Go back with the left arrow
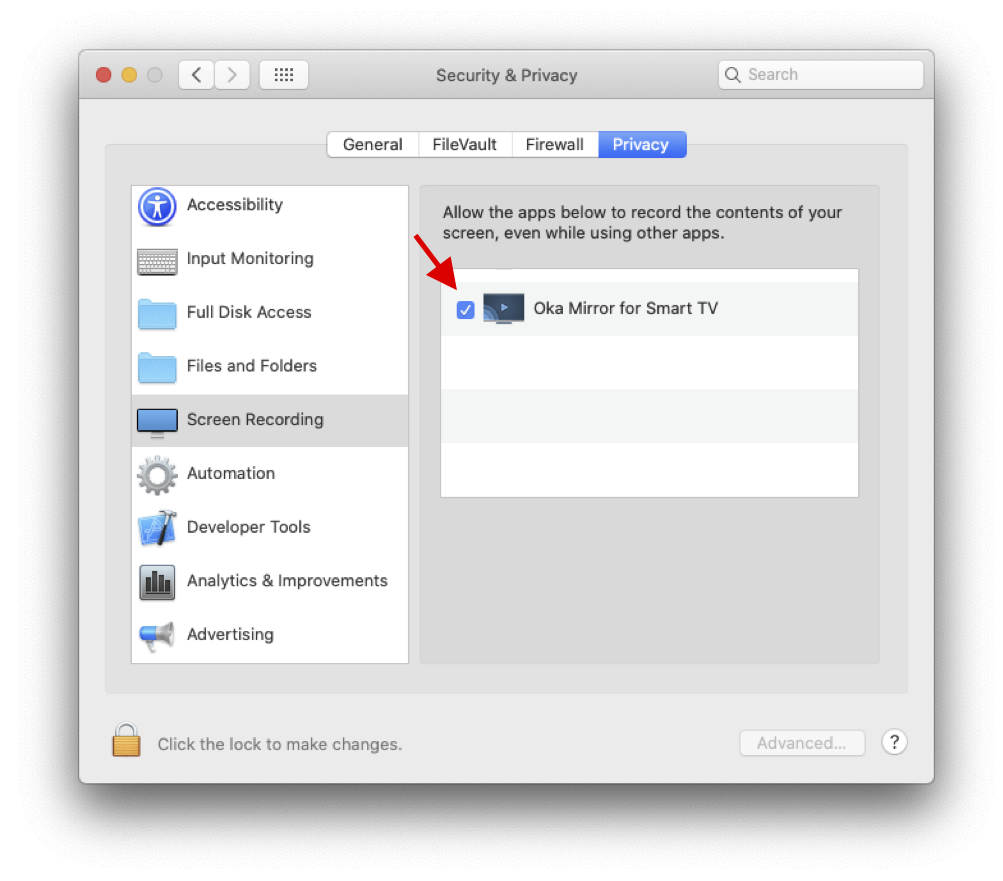 point(196,75)
